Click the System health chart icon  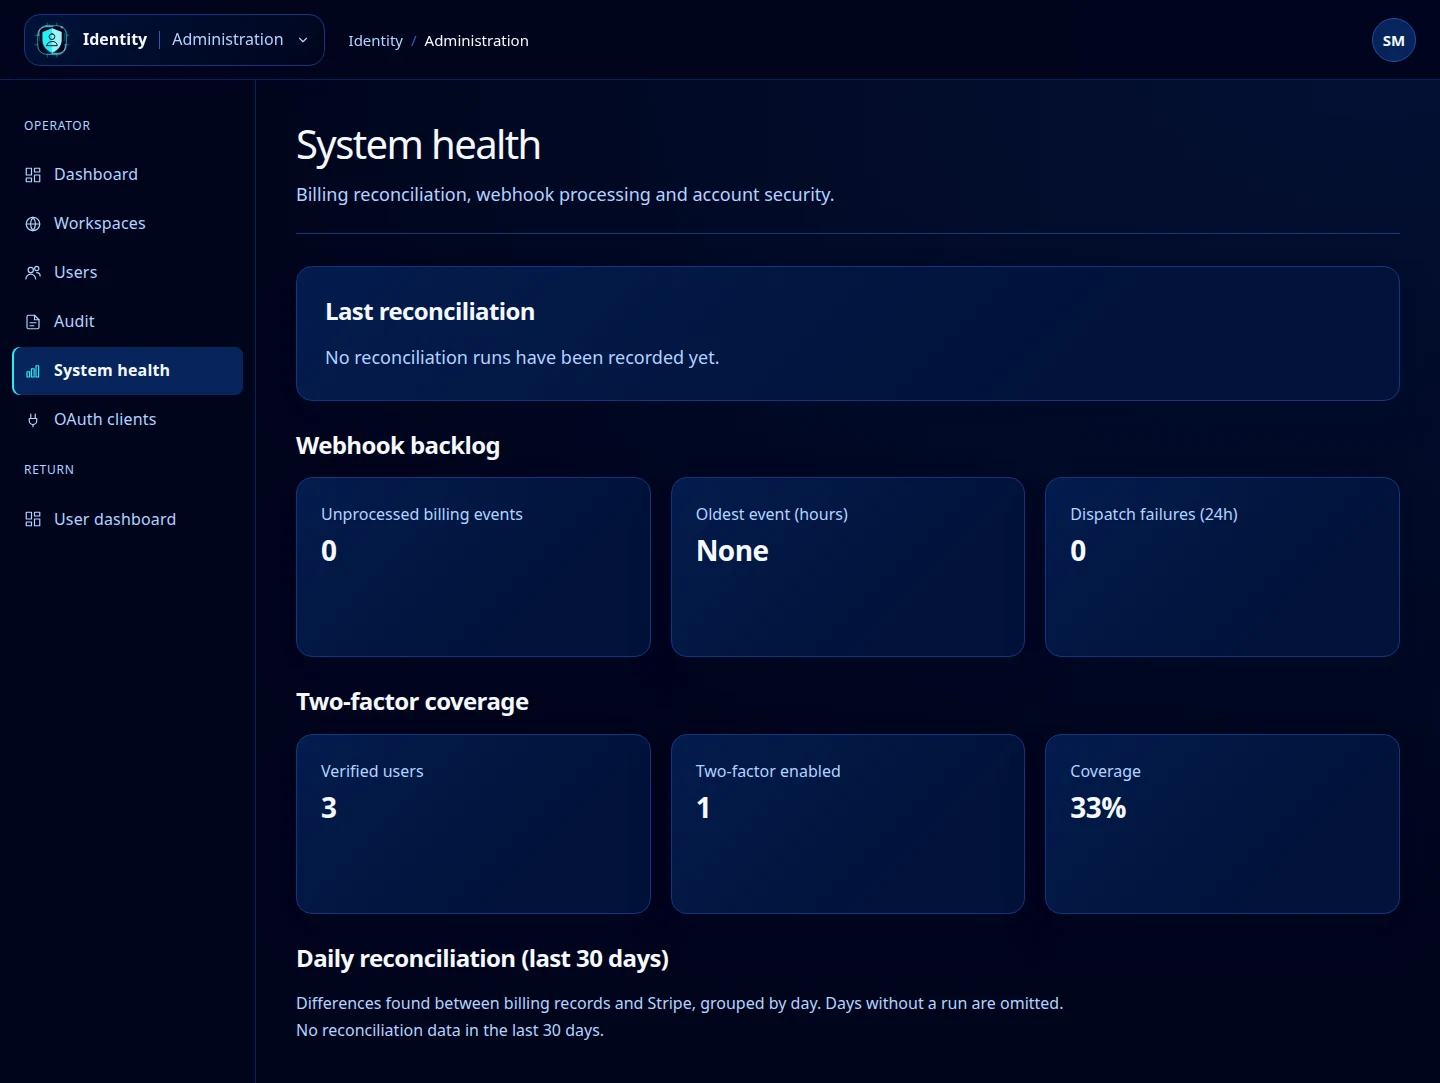[33, 371]
